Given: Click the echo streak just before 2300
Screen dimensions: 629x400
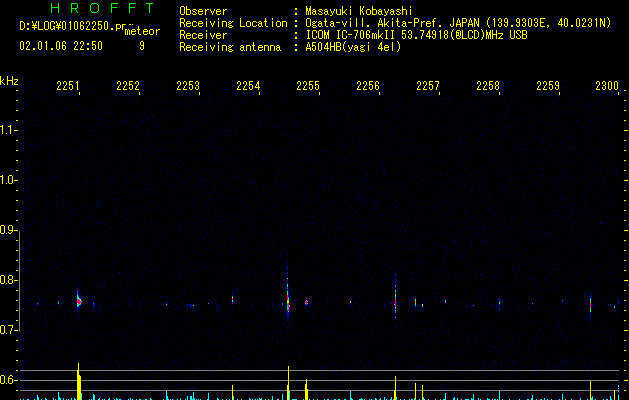Looking at the screenshot, I should point(590,305).
